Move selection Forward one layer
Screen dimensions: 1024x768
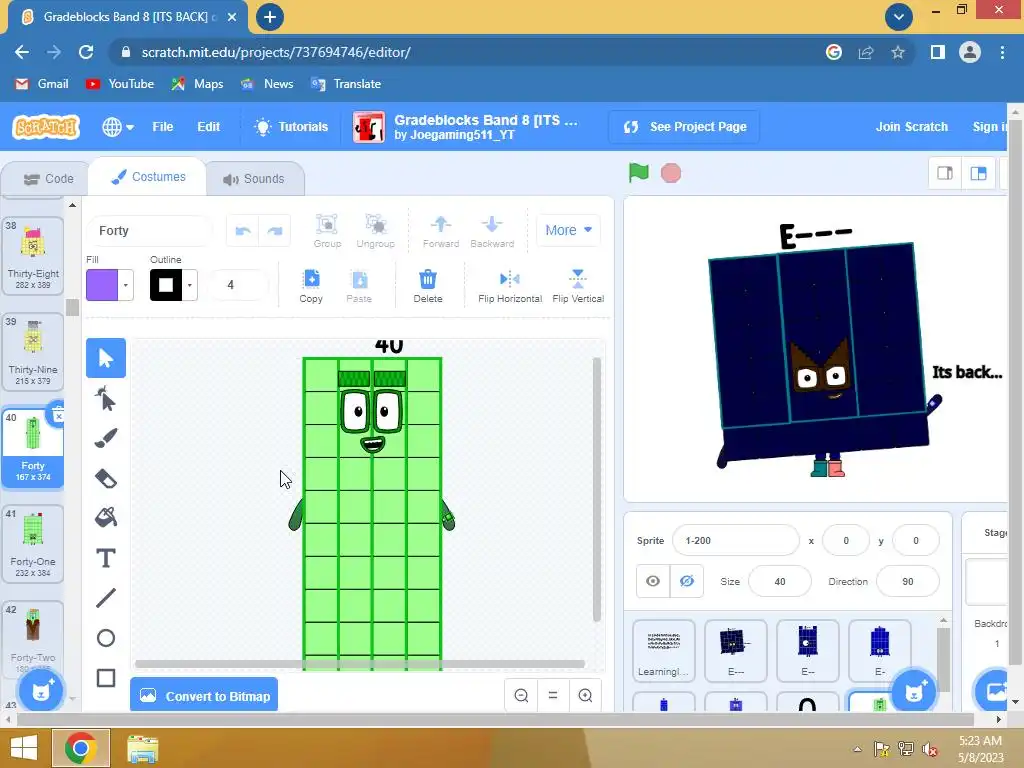pyautogui.click(x=441, y=231)
